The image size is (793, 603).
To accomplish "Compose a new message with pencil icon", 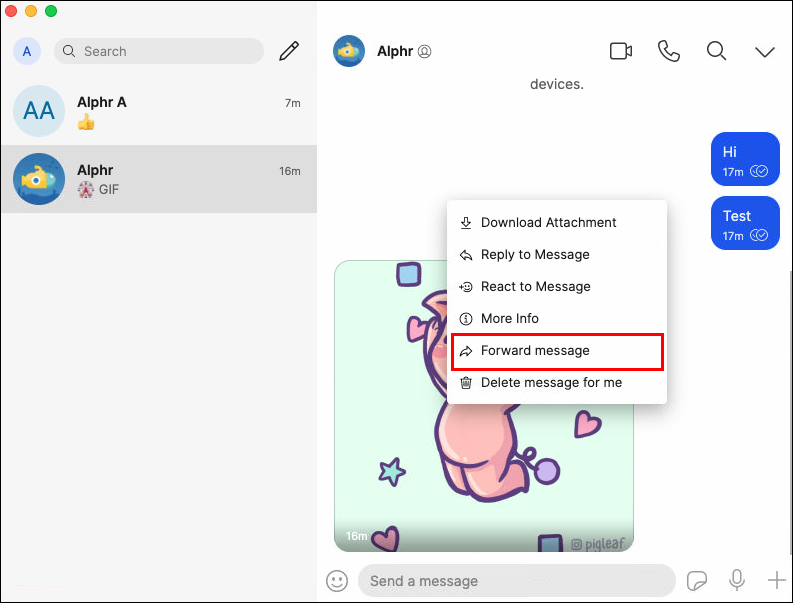I will coord(289,51).
